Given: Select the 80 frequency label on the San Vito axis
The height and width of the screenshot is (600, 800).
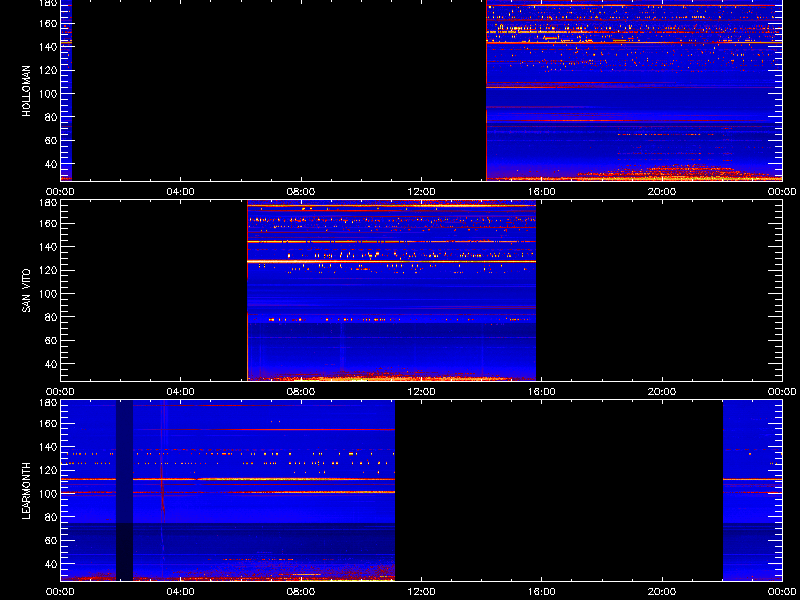Looking at the screenshot, I should pos(52,317).
